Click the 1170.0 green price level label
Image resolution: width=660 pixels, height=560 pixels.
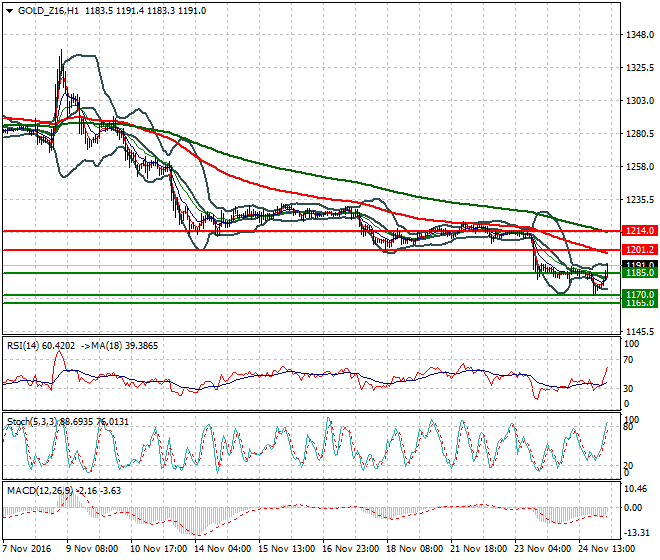[x=640, y=294]
